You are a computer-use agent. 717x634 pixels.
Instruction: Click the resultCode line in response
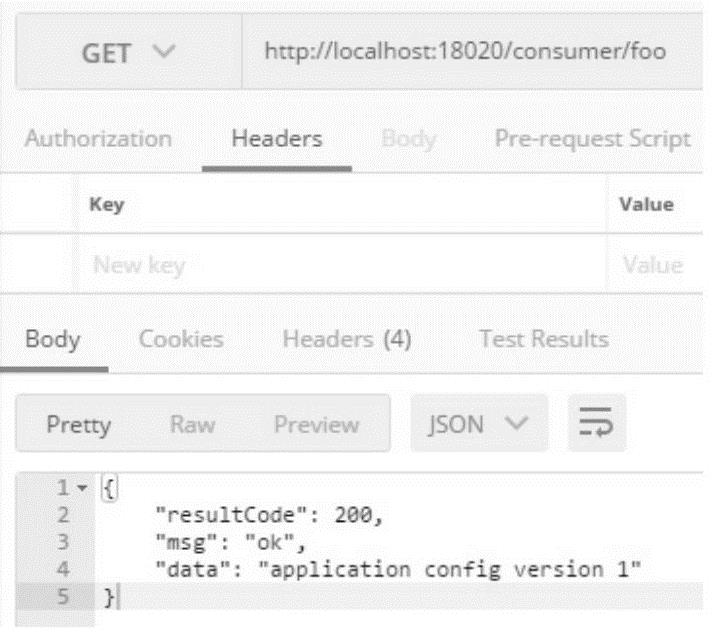[x=270, y=516]
